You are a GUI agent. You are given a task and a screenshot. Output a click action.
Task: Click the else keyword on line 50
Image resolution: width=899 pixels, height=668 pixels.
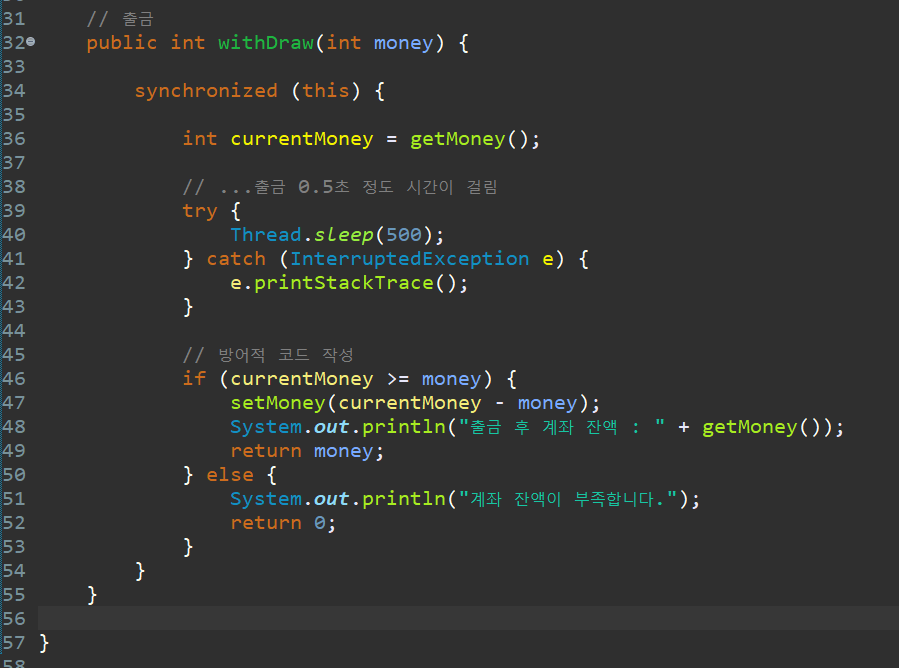point(230,475)
